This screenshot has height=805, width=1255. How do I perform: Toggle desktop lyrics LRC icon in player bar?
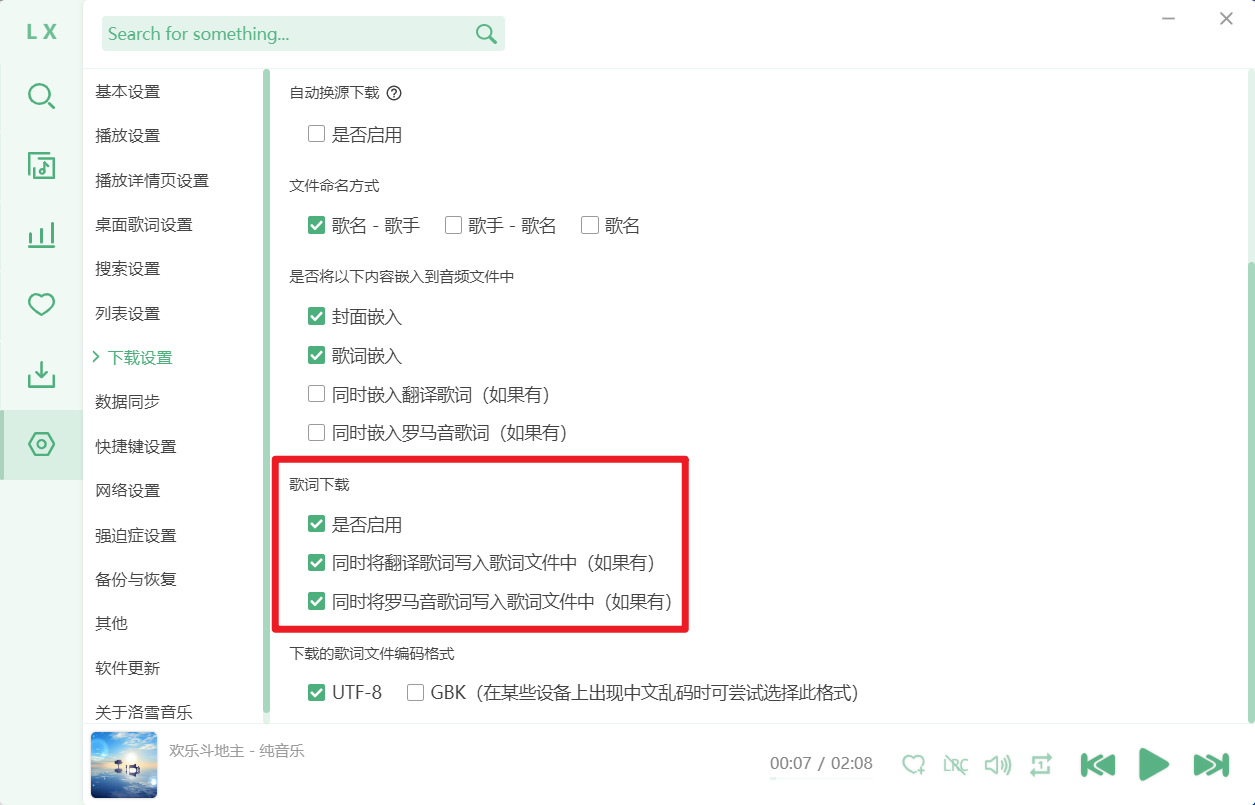[955, 765]
